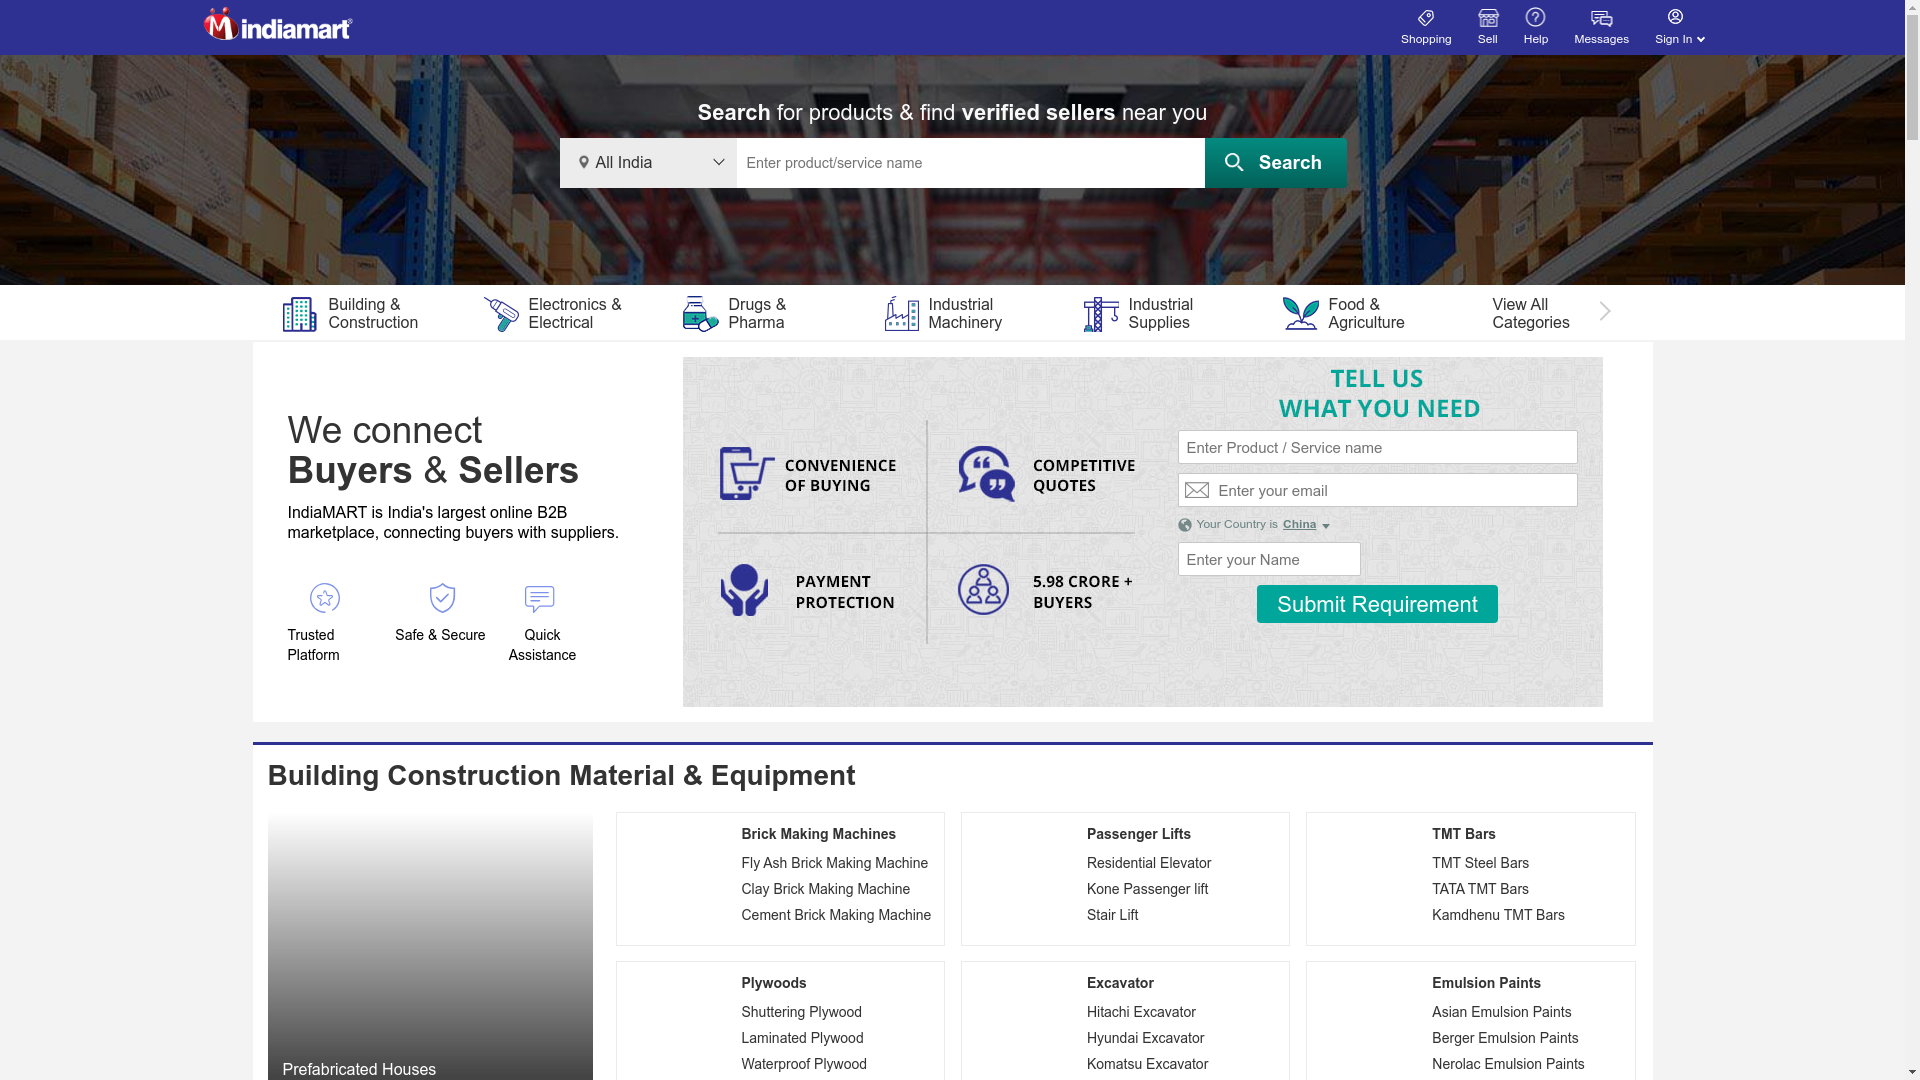Open the Help question mark icon
The width and height of the screenshot is (1920, 1080).
click(x=1535, y=17)
